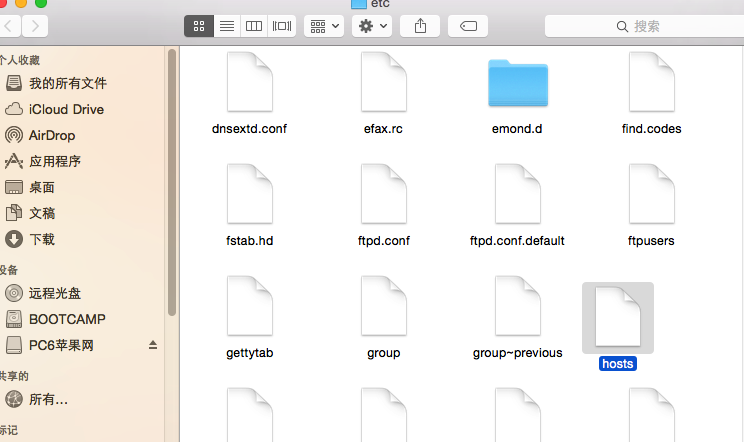Switch to Cover Flow view
This screenshot has width=744, height=442.
(282, 26)
